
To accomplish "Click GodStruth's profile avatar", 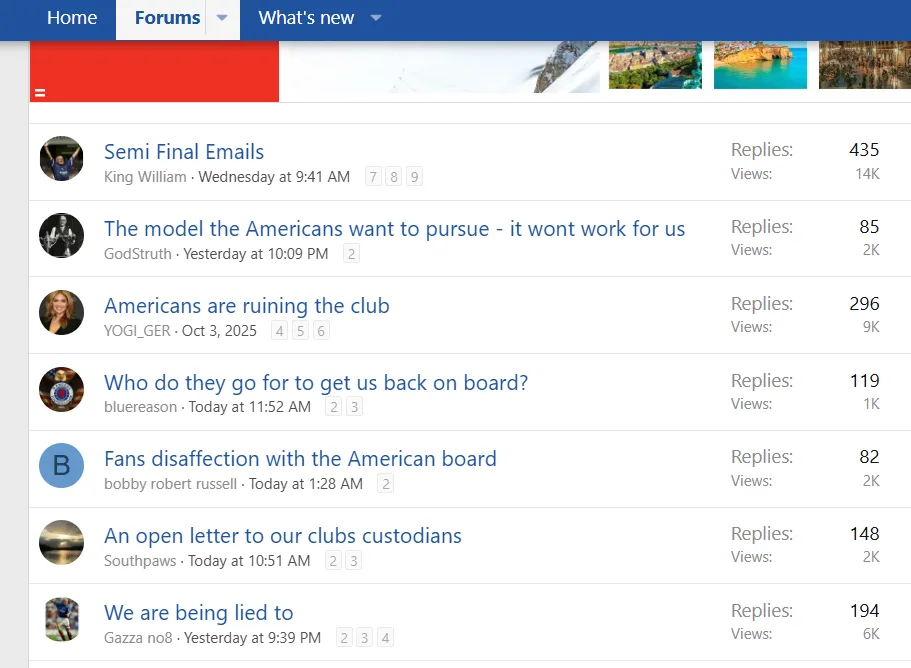I will coord(61,237).
